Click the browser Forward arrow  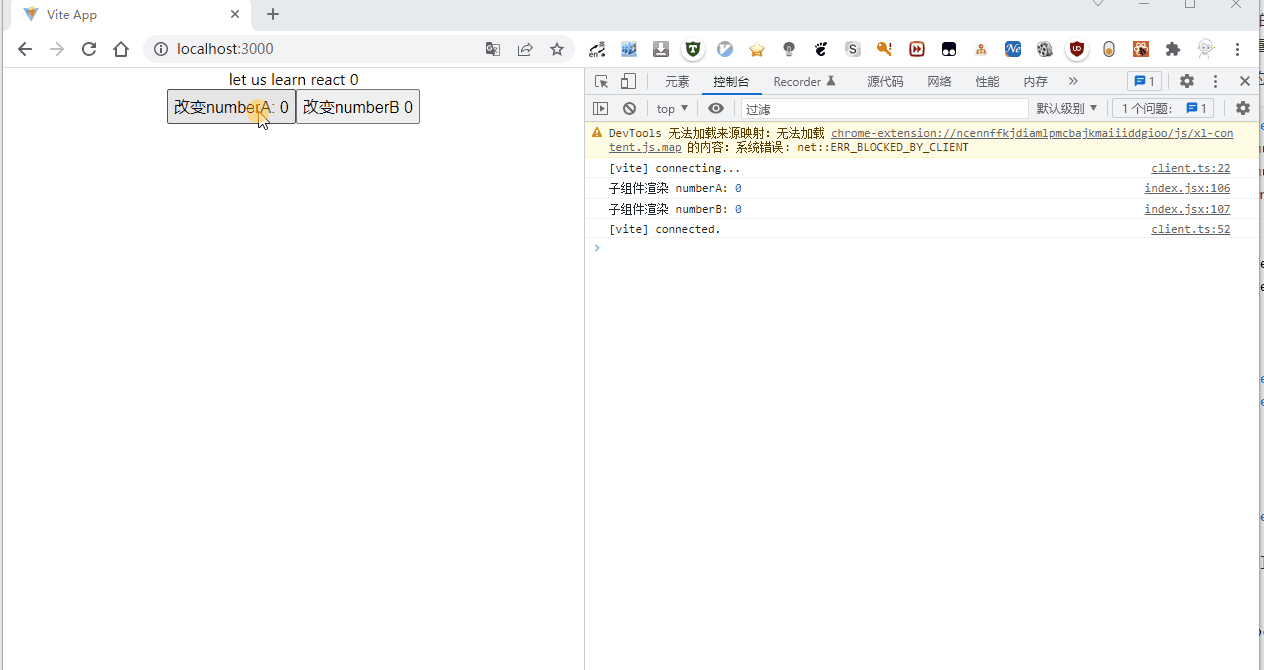coord(57,49)
